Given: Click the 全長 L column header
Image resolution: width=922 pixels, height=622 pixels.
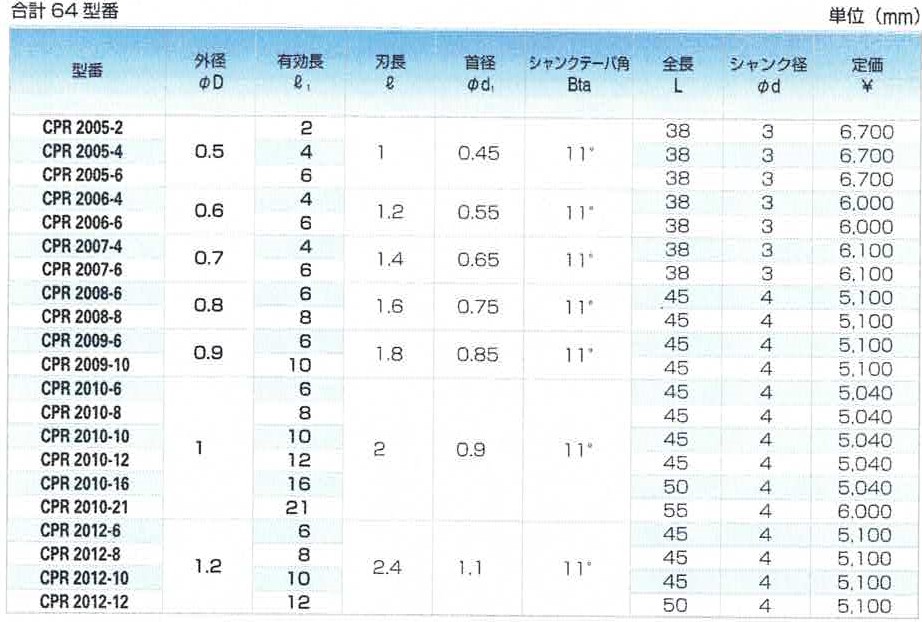Looking at the screenshot, I should [677, 73].
